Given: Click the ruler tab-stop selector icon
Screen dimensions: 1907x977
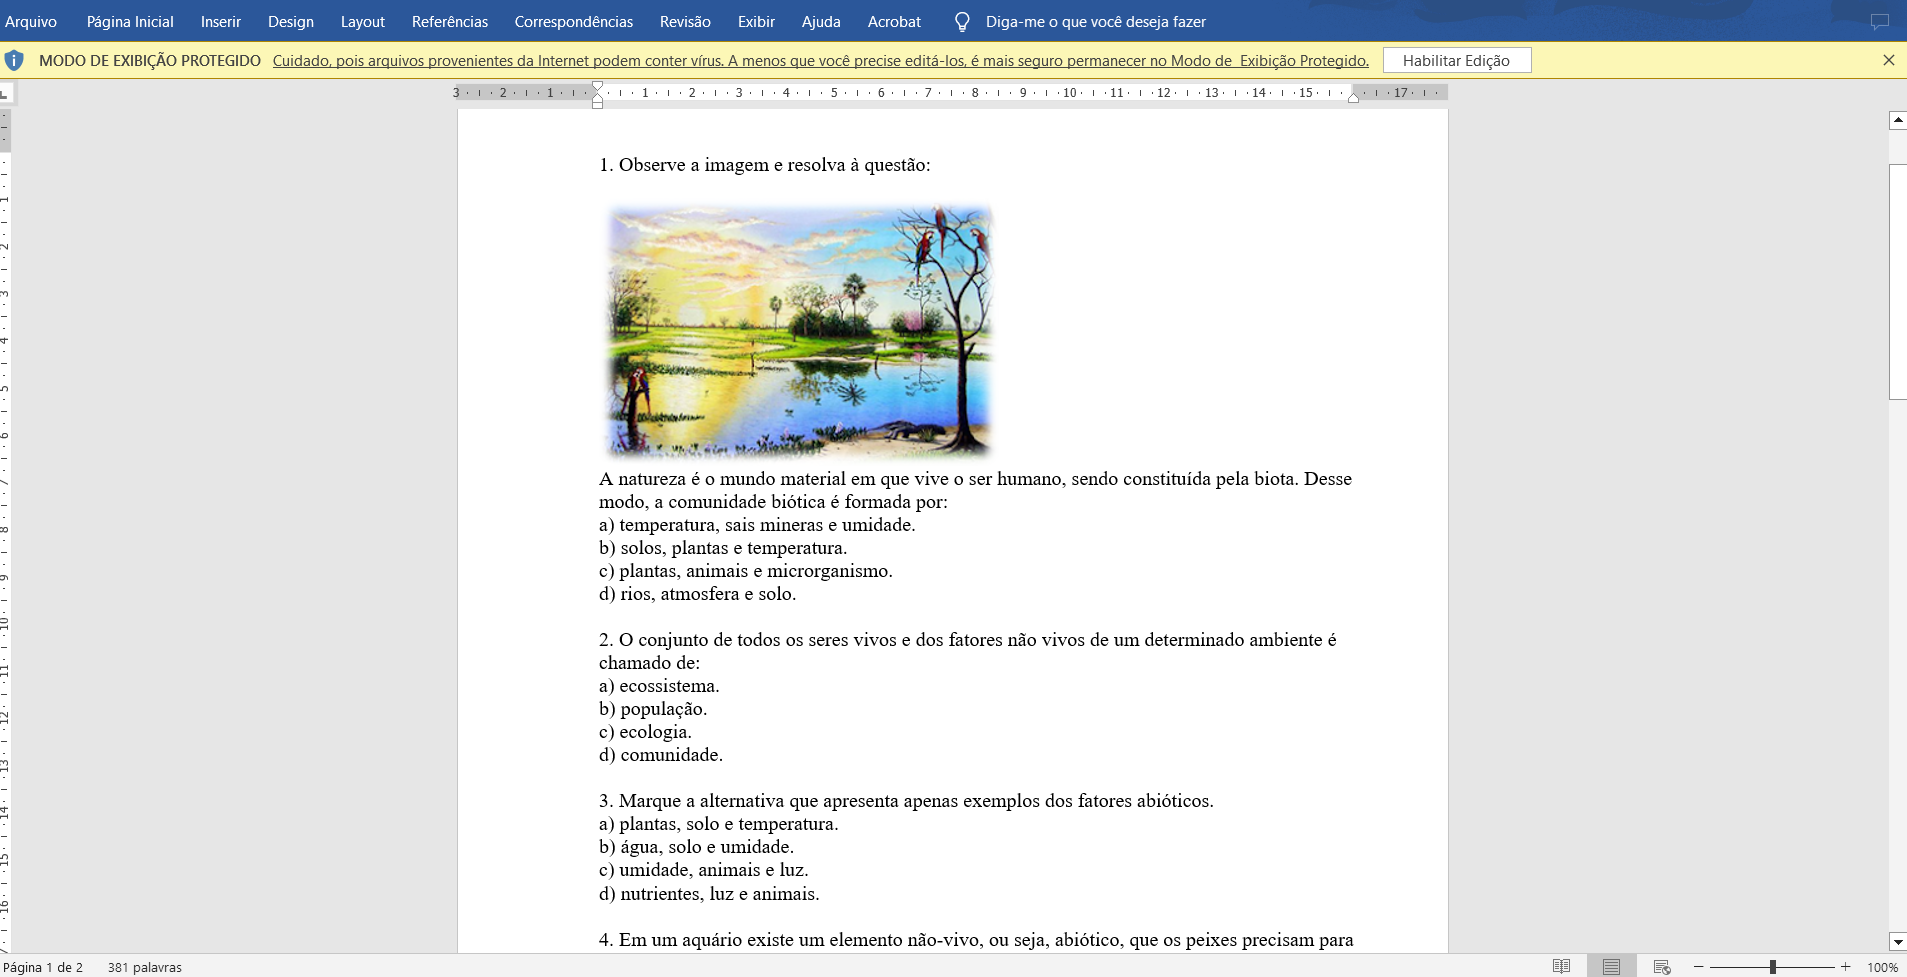Looking at the screenshot, I should coord(6,93).
